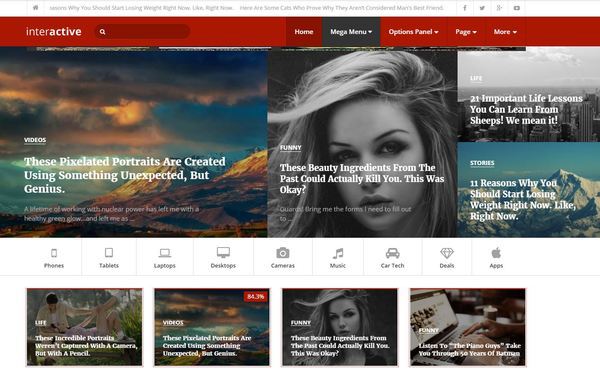The image size is (600, 376).
Task: Open the Twitter social icon
Action: click(x=482, y=8)
